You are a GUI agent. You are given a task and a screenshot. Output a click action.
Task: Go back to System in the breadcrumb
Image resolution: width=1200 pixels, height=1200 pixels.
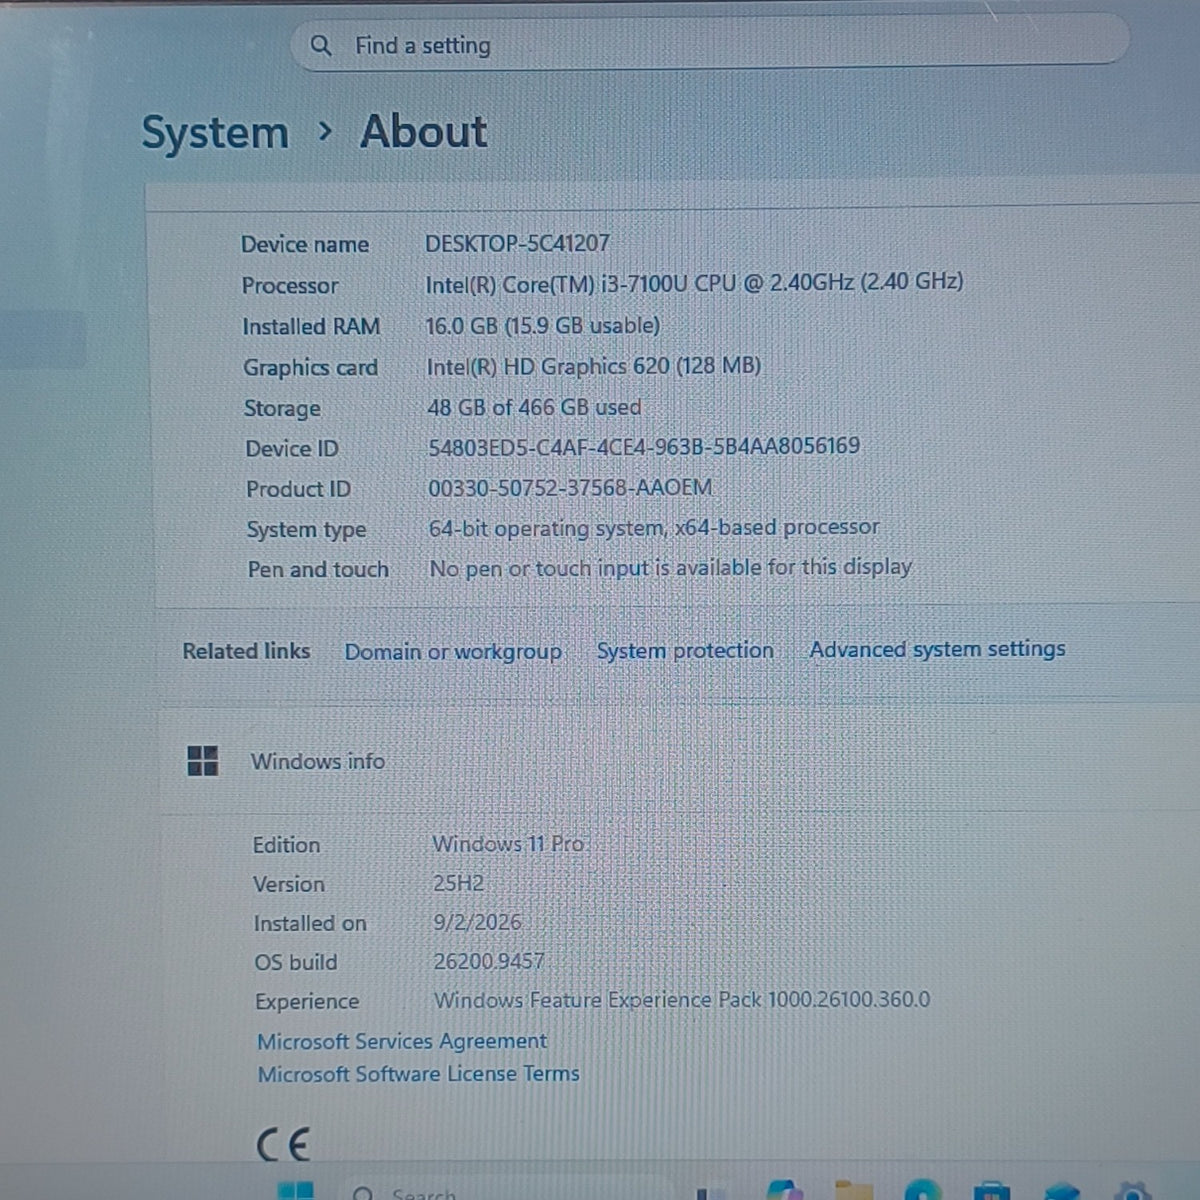(215, 133)
